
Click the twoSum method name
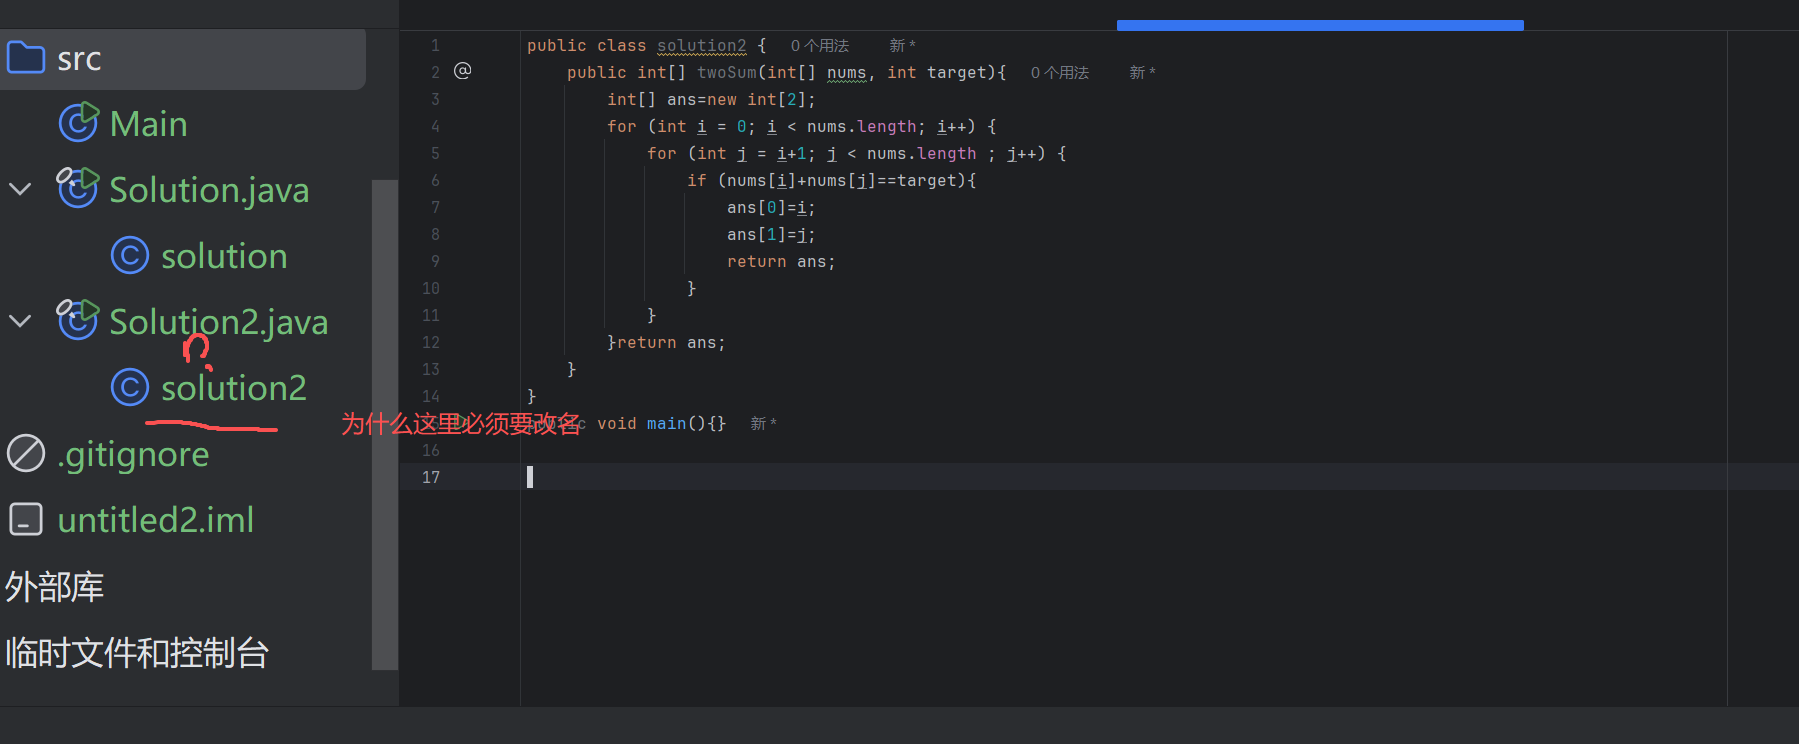click(x=727, y=73)
